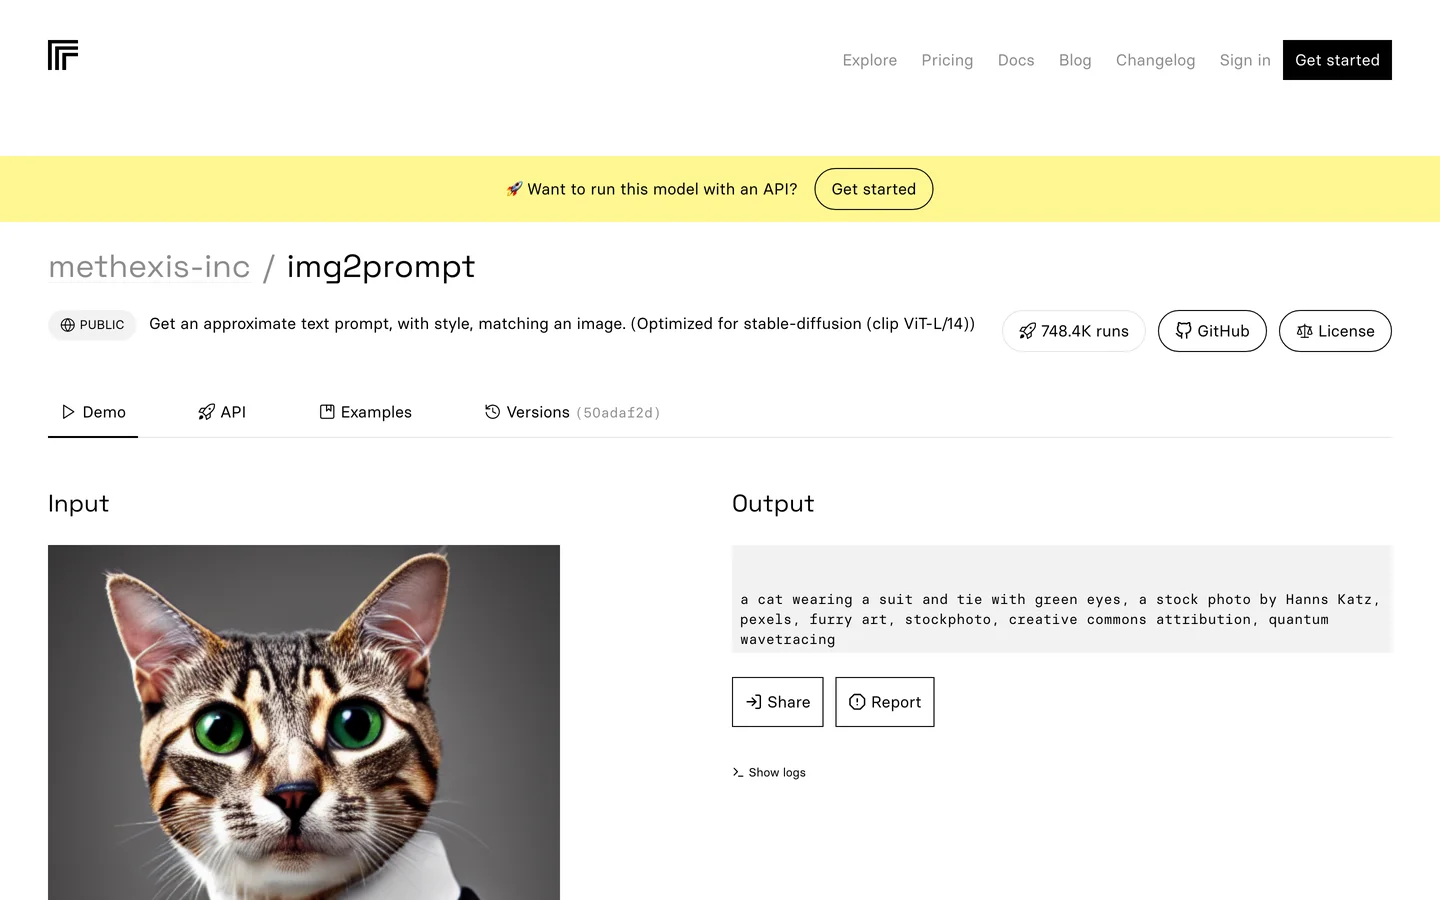The image size is (1440, 900).
Task: View the License button
Action: coord(1335,331)
